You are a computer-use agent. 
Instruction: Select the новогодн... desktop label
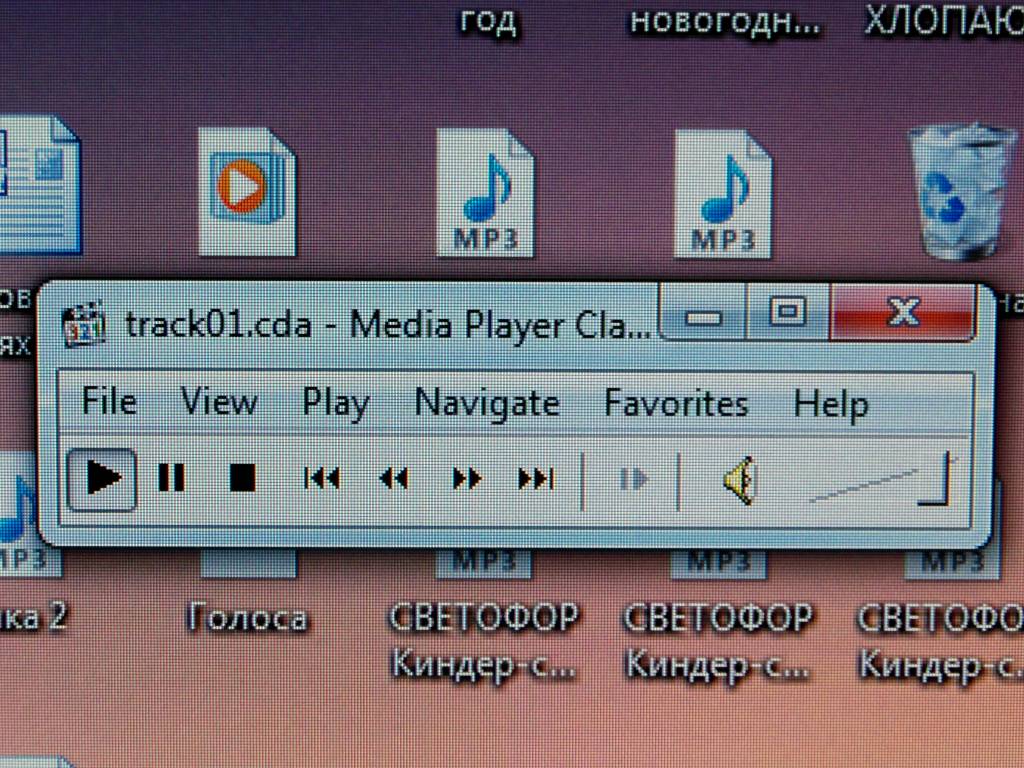[724, 23]
